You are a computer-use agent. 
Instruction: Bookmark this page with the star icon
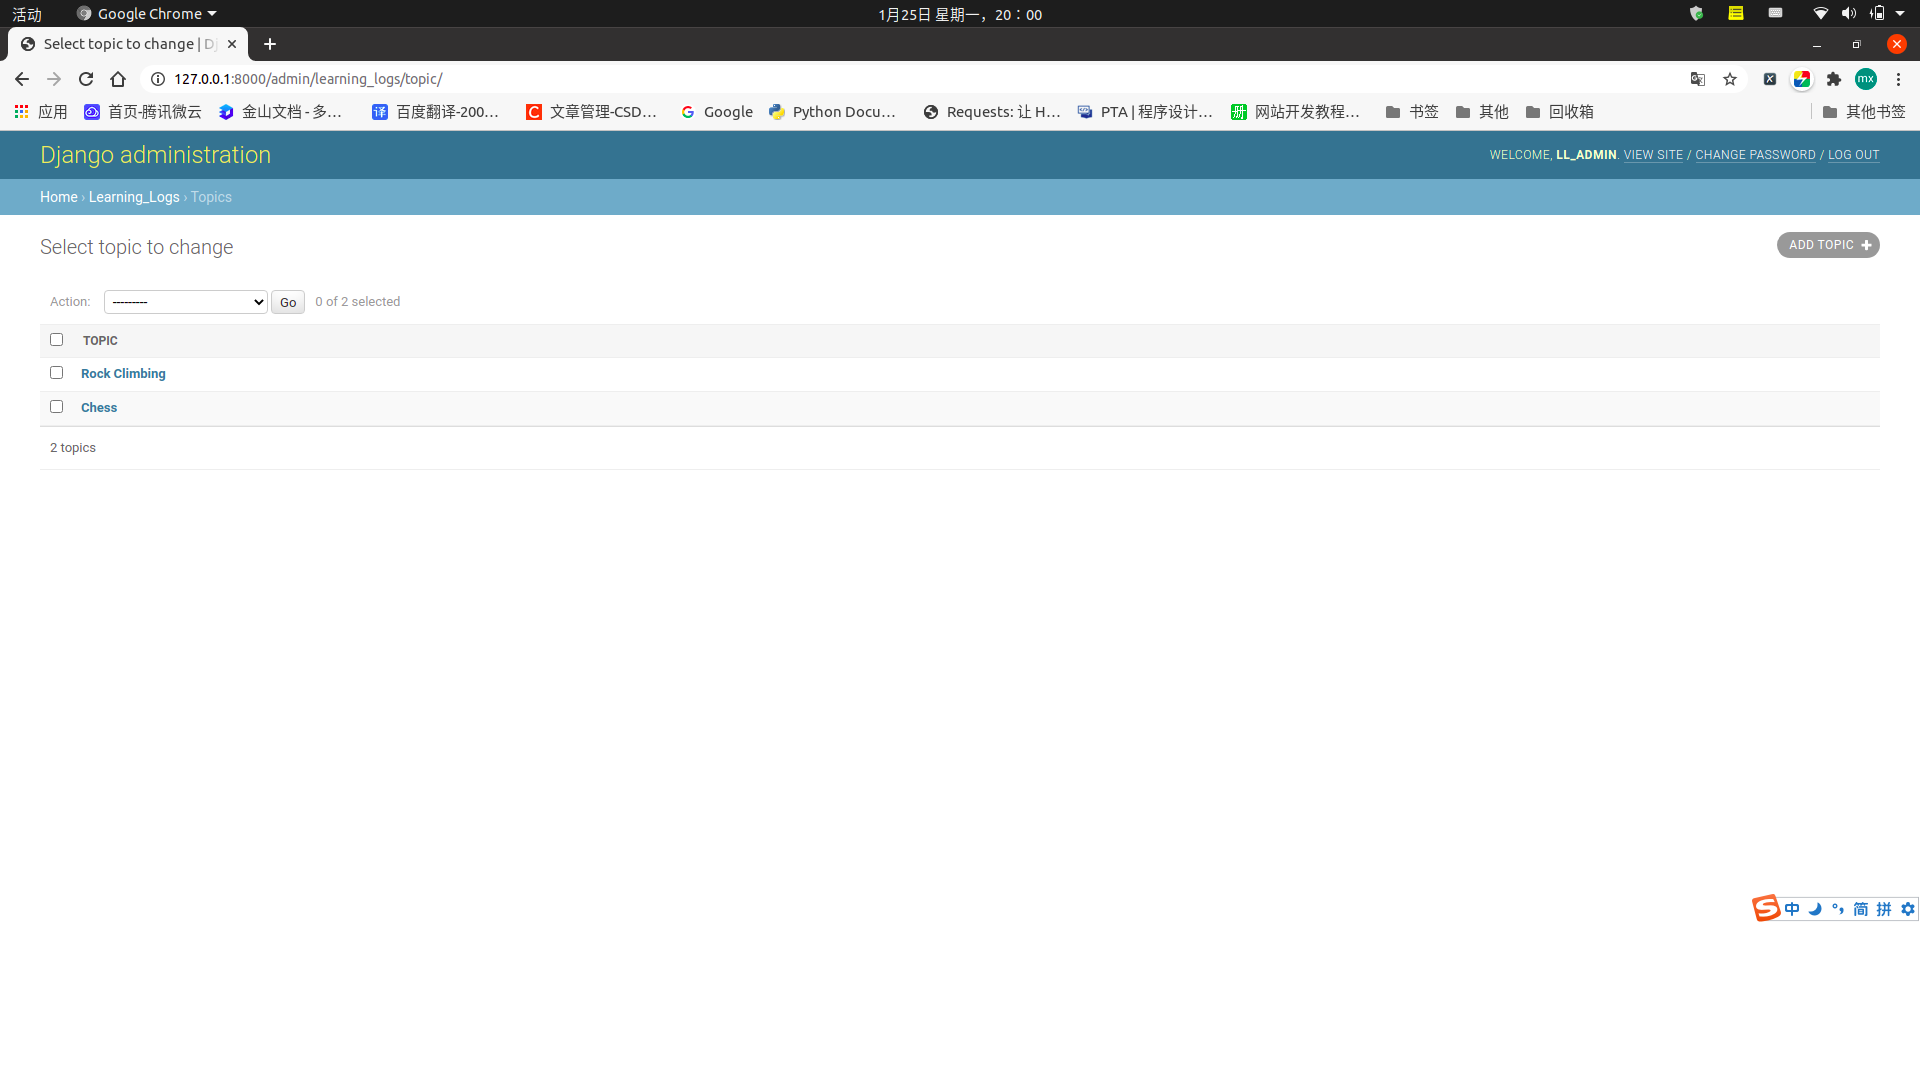click(1731, 79)
